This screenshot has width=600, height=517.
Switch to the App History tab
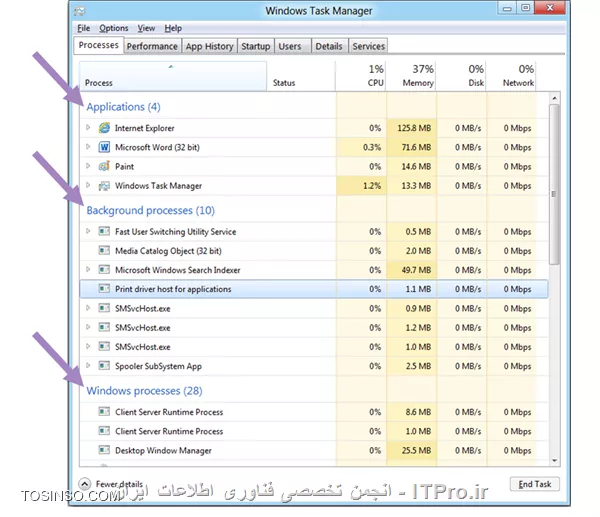[x=209, y=46]
